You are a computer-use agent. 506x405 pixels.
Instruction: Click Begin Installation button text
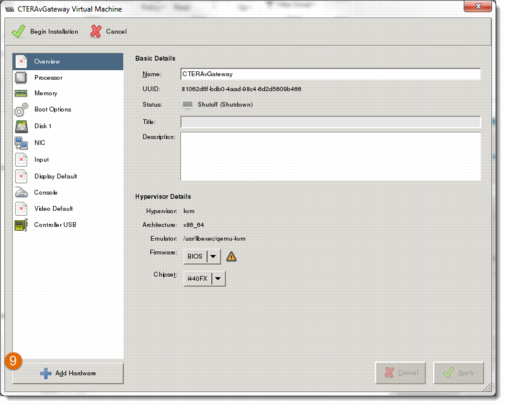[54, 32]
